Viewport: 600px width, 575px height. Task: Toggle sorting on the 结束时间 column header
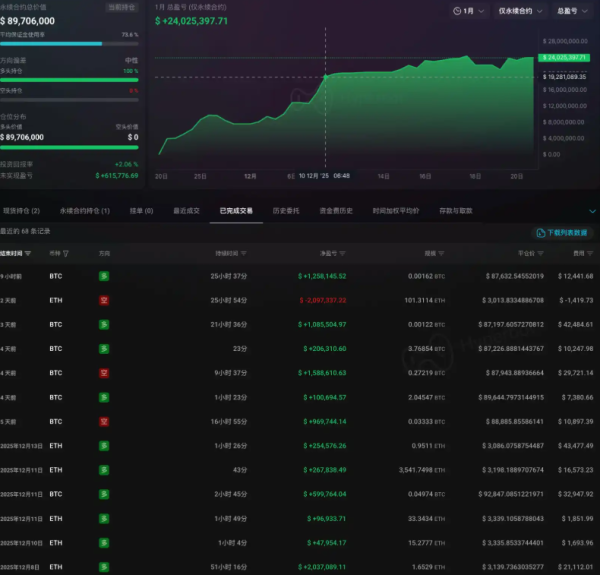(x=12, y=254)
